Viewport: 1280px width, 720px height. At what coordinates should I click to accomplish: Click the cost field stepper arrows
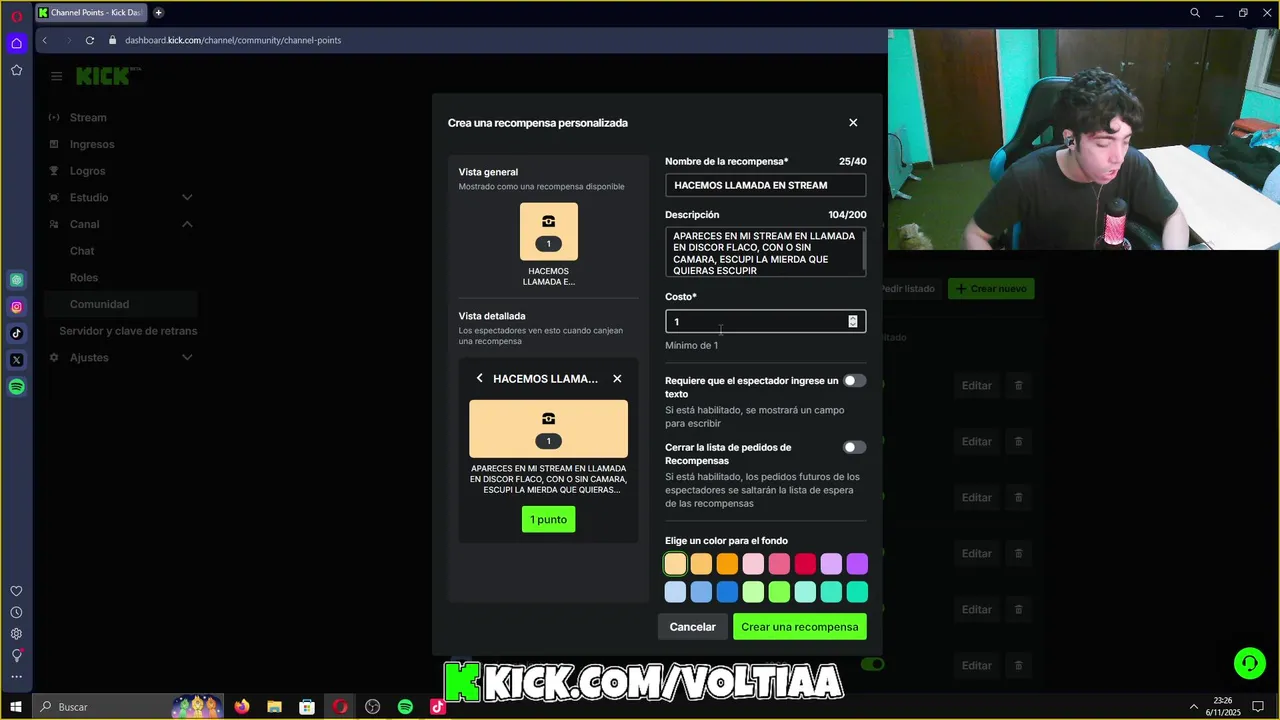click(853, 321)
